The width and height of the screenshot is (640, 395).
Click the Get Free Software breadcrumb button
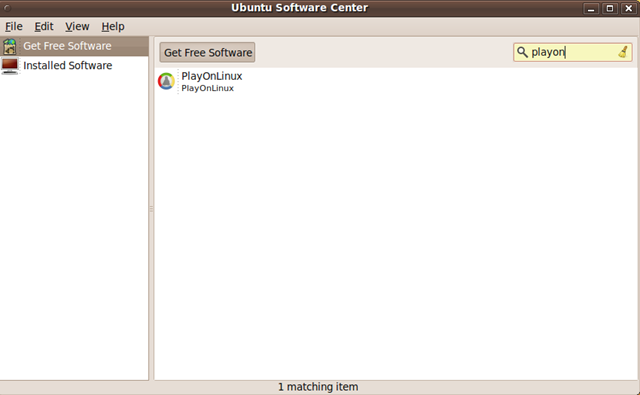(207, 52)
